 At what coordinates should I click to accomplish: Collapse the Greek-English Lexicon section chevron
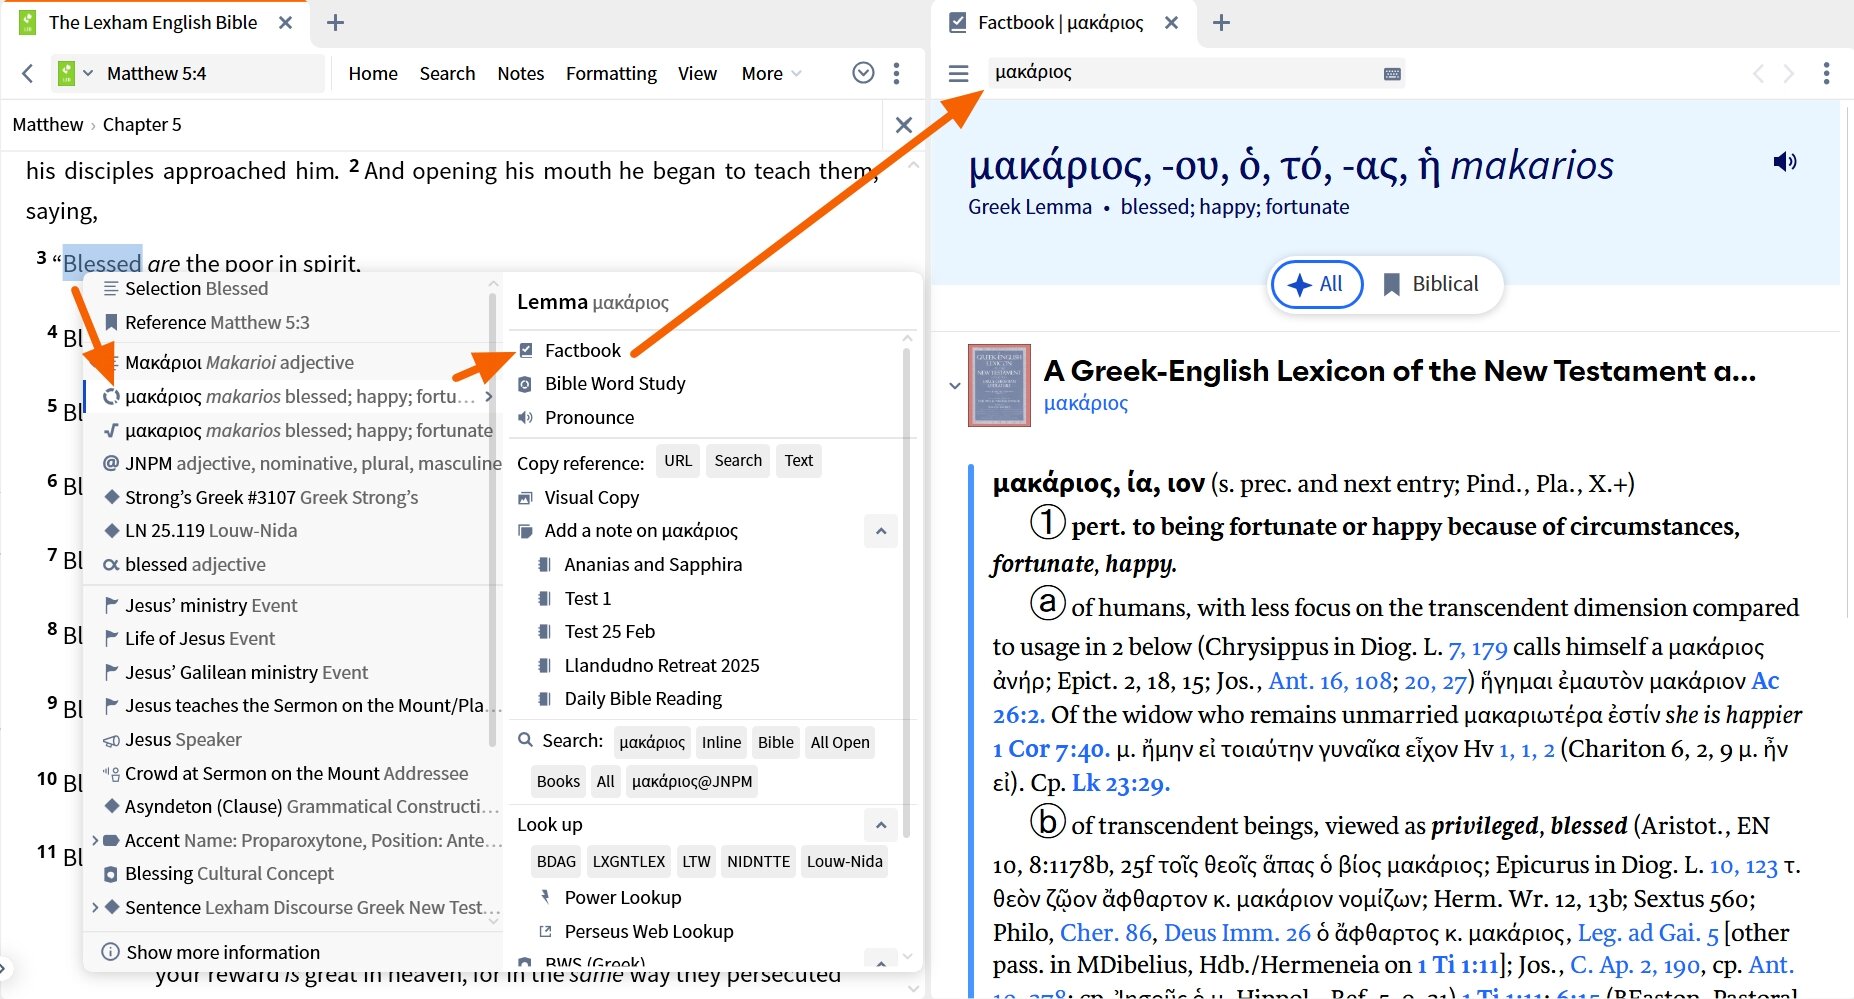954,386
